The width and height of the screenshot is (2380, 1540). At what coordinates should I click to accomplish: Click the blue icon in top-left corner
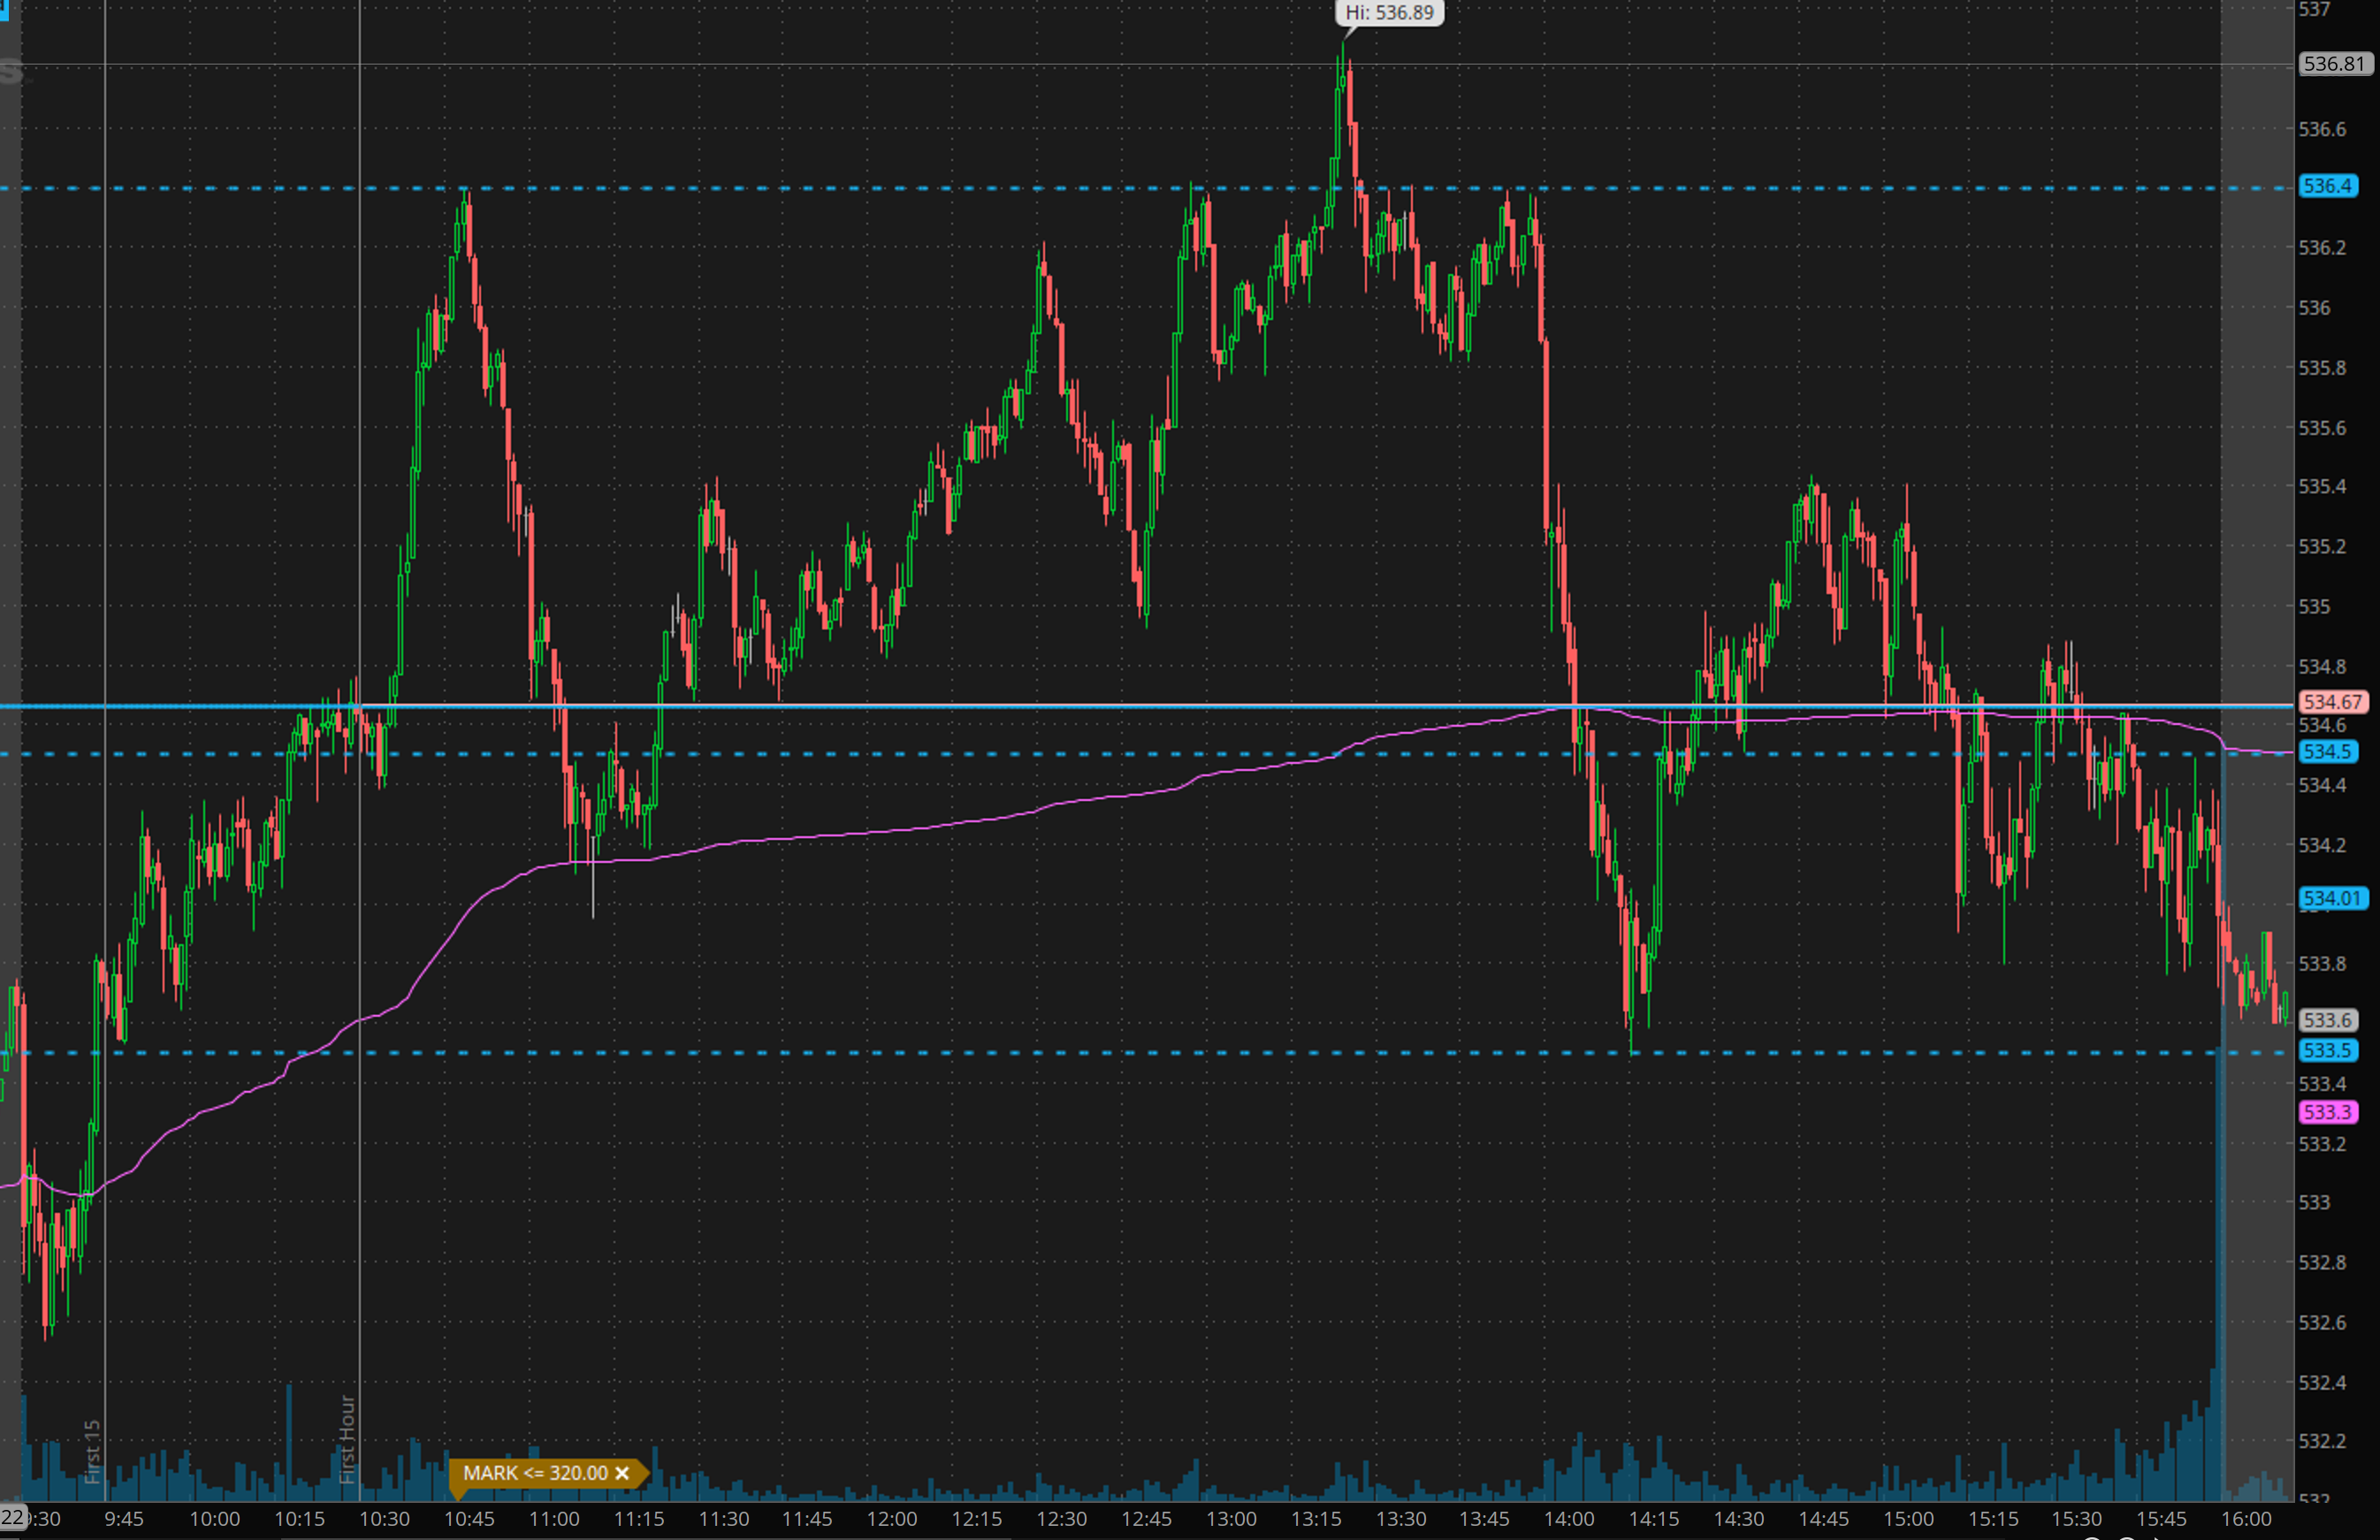tap(4, 10)
